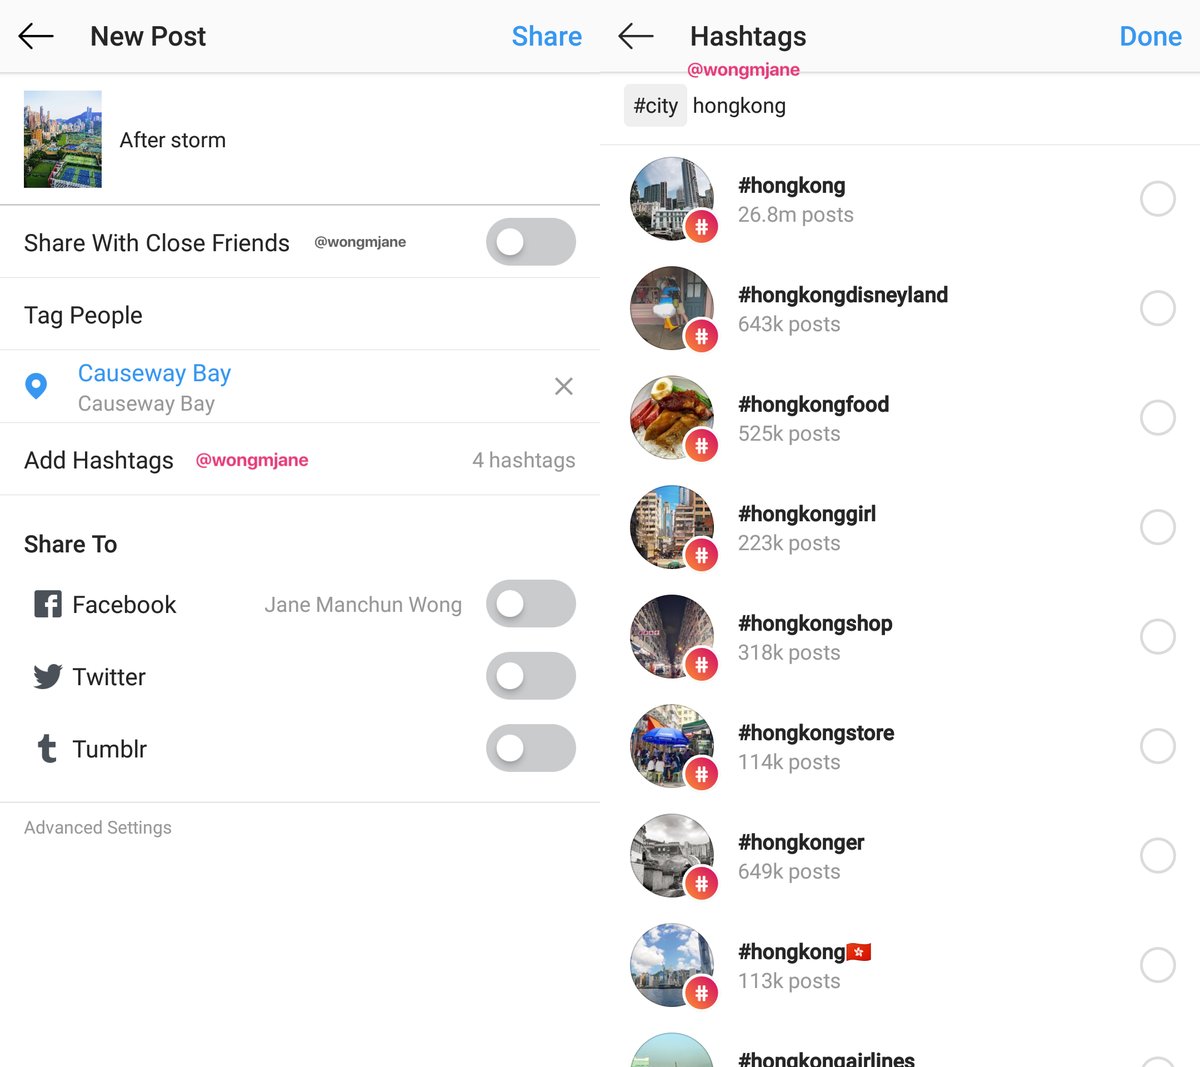The height and width of the screenshot is (1067, 1200).
Task: Select the #hongkong hashtag radio button
Action: coord(1158,199)
